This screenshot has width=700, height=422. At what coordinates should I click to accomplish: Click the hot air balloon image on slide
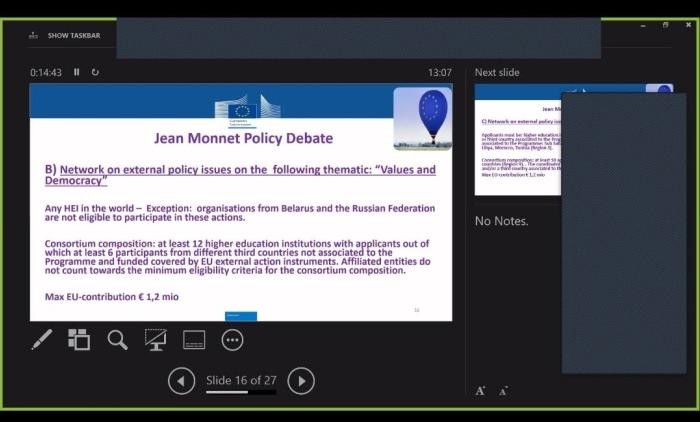click(421, 117)
